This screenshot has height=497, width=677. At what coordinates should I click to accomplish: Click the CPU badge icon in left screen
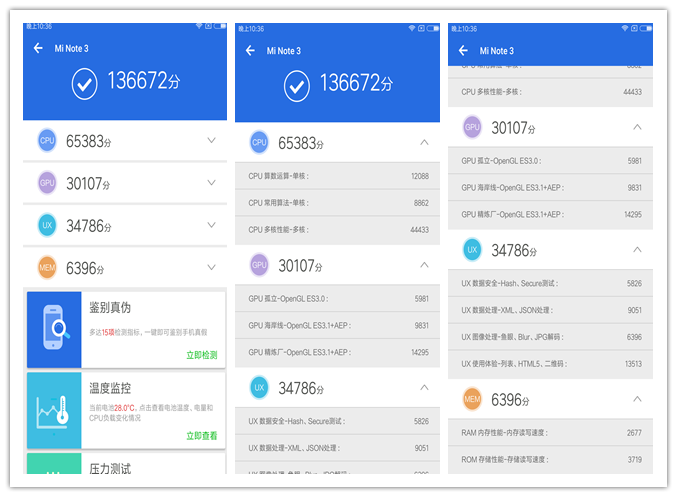click(x=47, y=140)
